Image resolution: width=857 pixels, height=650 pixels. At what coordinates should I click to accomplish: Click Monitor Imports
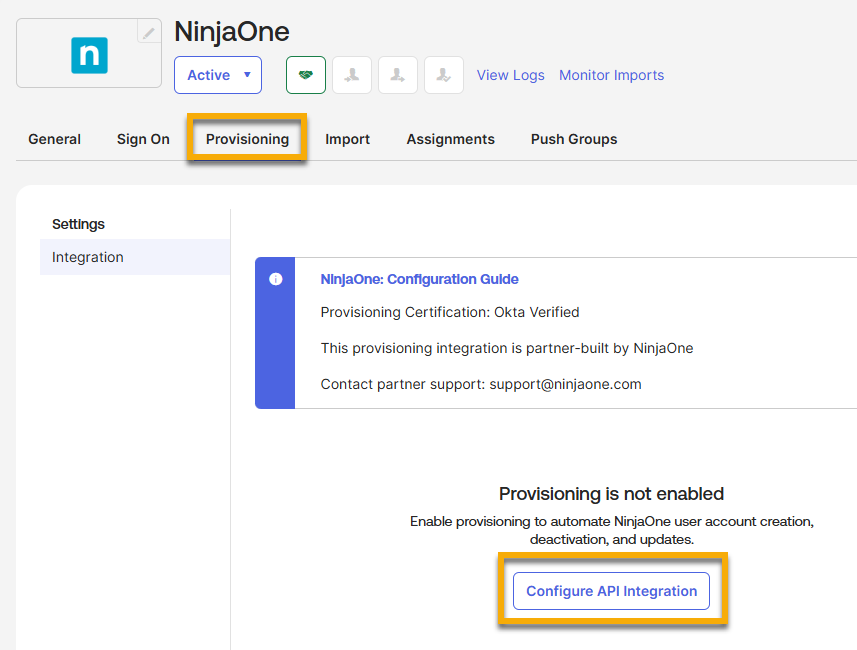(611, 75)
